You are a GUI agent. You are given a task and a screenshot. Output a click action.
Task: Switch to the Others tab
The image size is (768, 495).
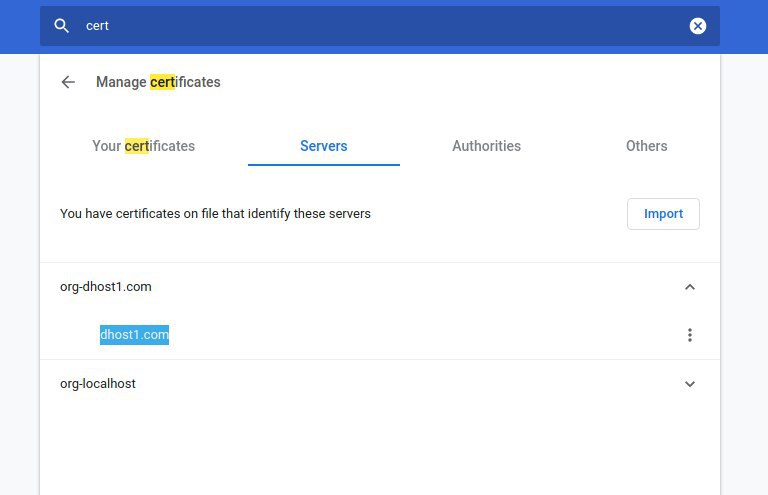647,146
